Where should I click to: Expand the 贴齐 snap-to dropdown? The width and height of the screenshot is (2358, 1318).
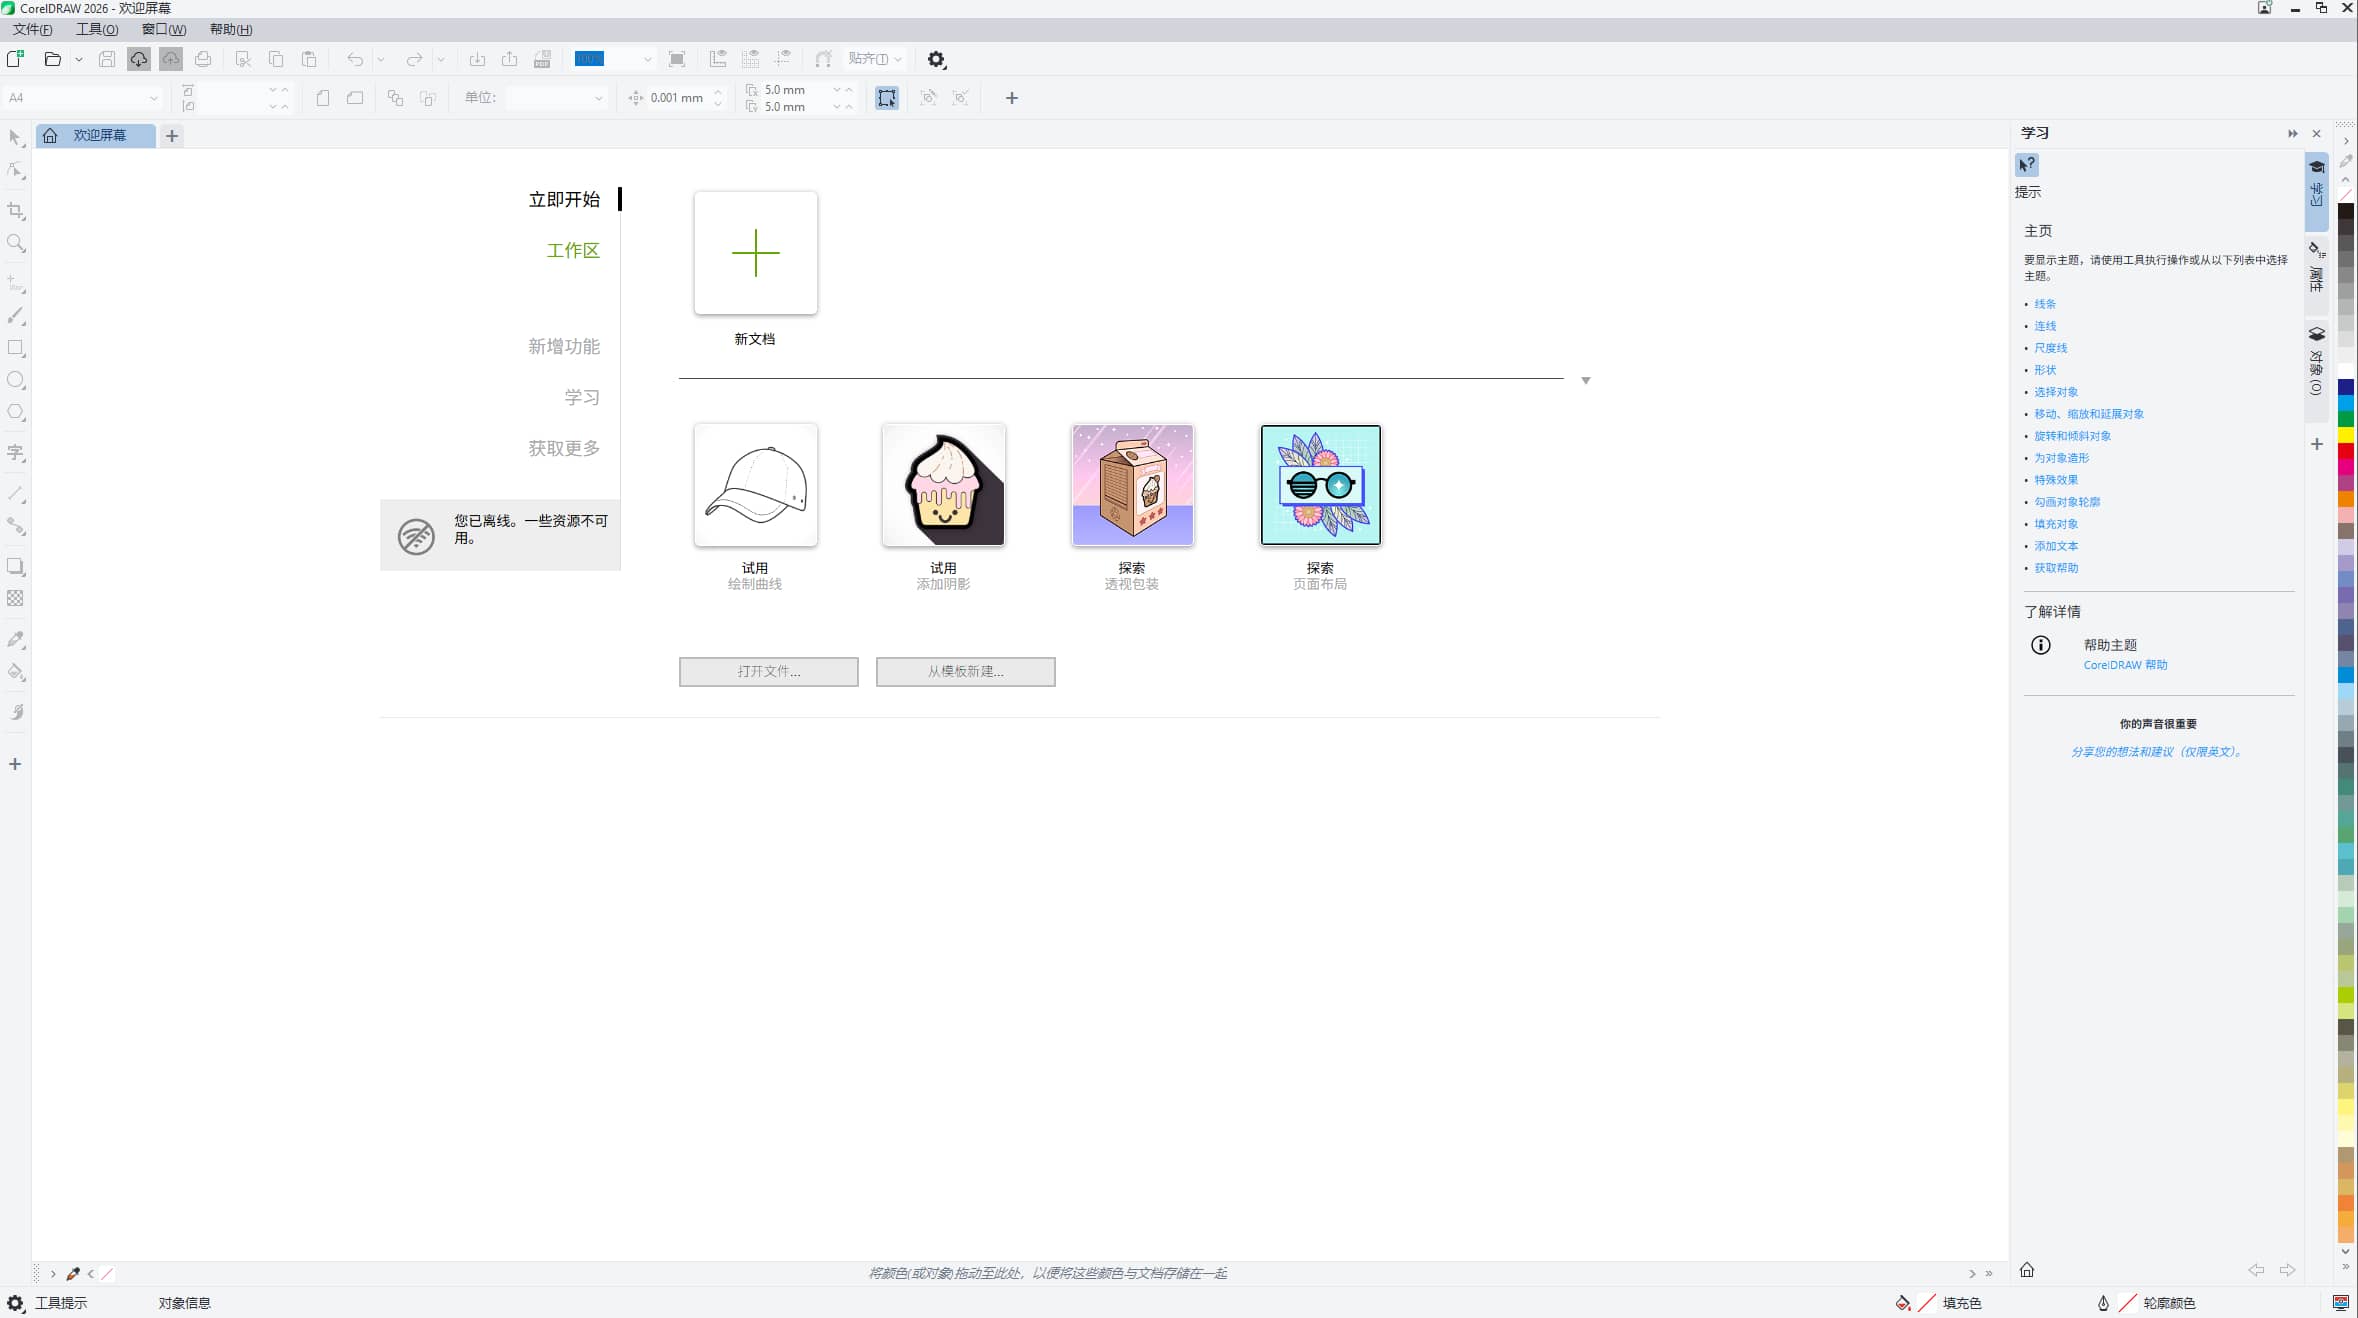pyautogui.click(x=876, y=59)
